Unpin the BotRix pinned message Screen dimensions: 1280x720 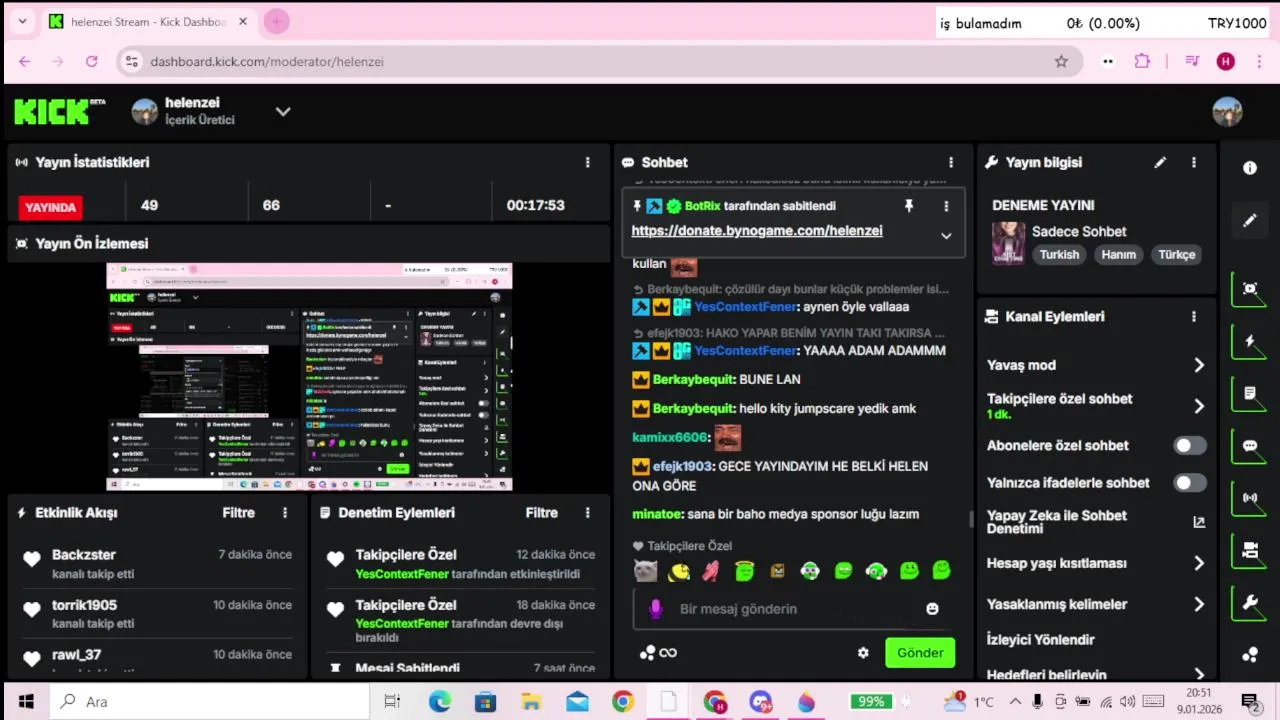point(909,206)
